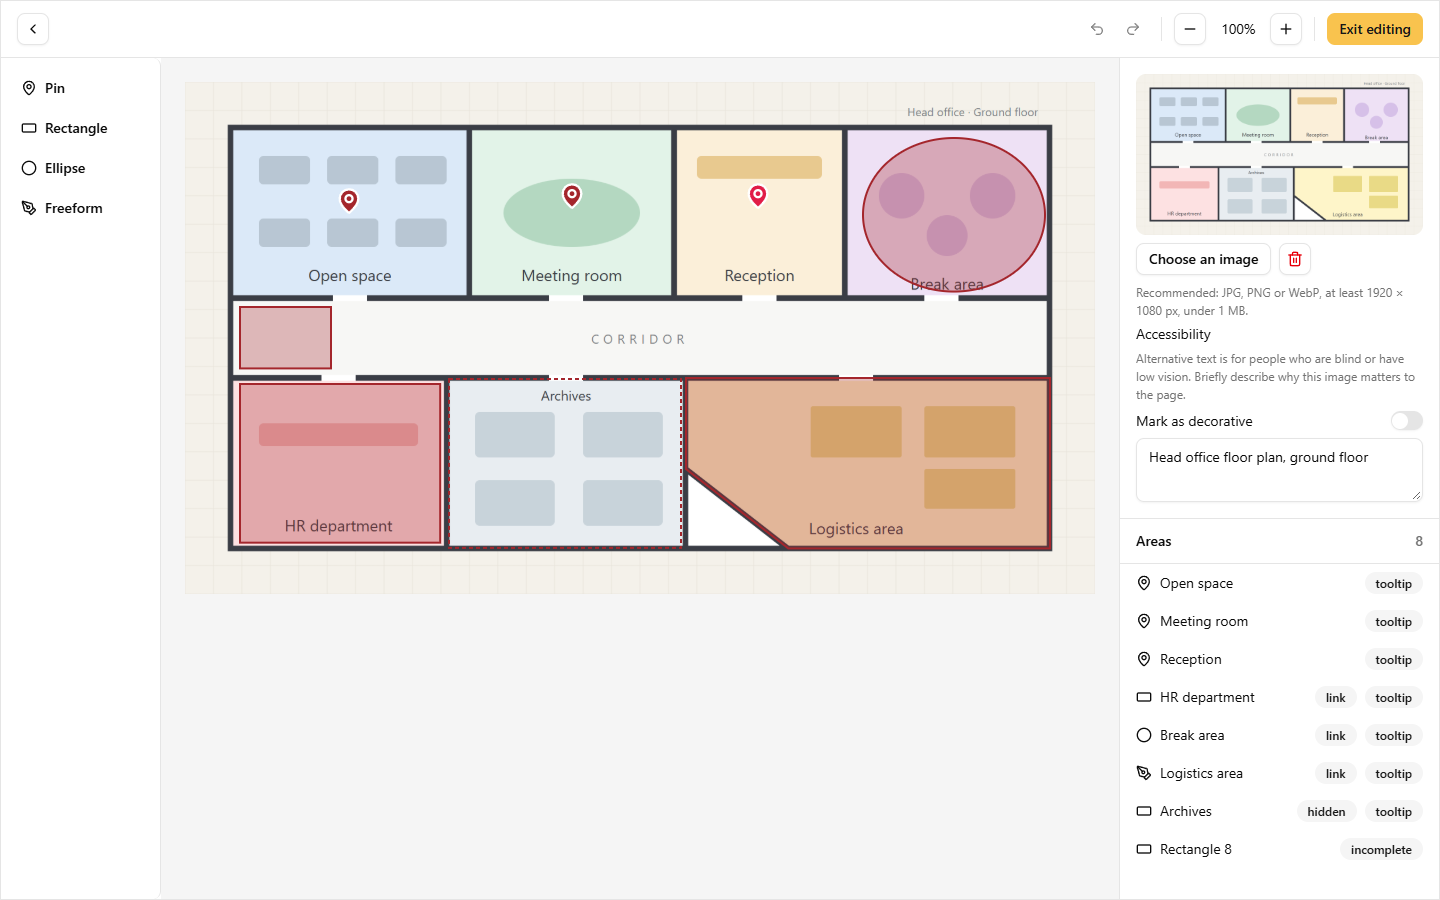Image resolution: width=1440 pixels, height=900 pixels.
Task: Click the floor plan thumbnail preview
Action: point(1279,154)
